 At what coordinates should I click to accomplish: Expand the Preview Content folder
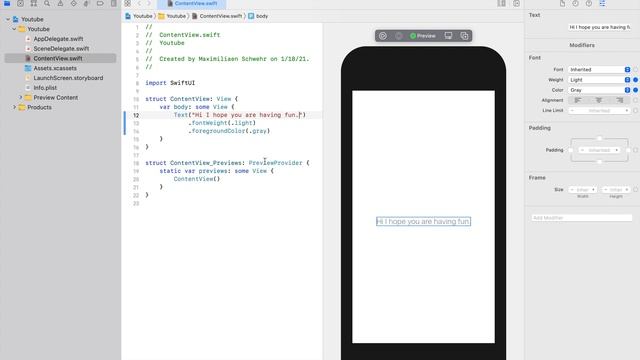tap(21, 98)
